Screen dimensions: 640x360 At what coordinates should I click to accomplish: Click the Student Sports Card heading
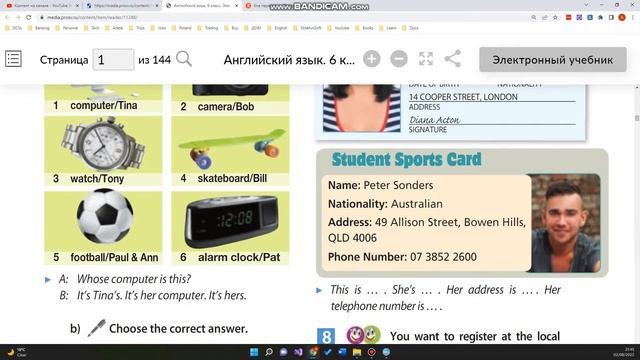[406, 160]
